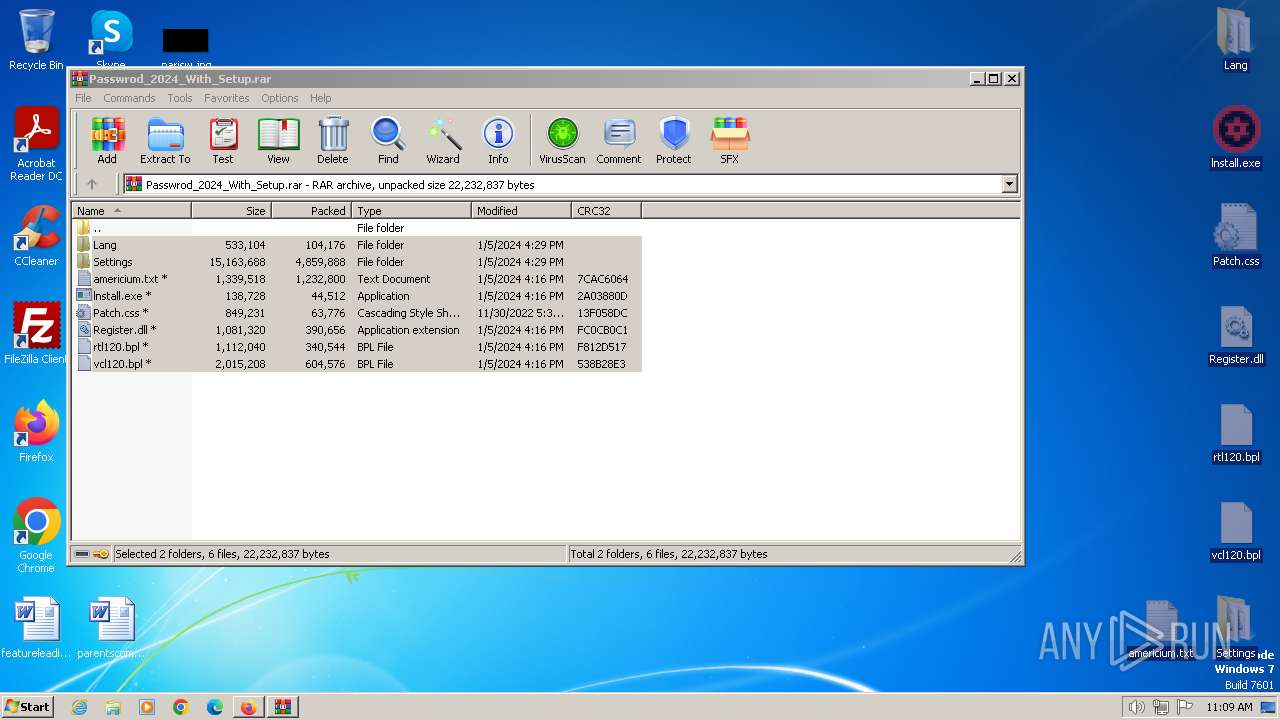Viewport: 1280px width, 720px height.
Task: Click the Delete trash icon
Action: [333, 140]
